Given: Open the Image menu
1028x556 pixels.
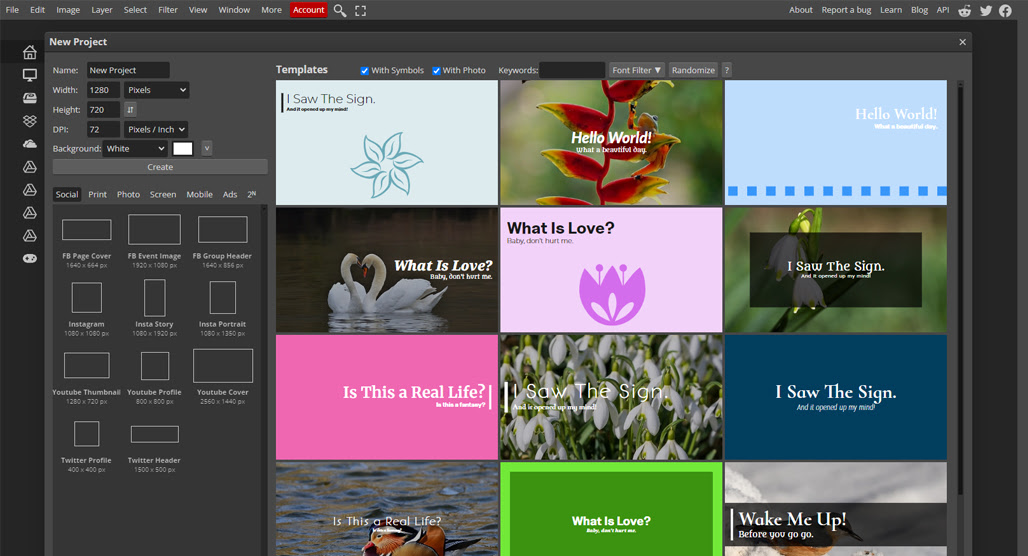Looking at the screenshot, I should click(x=68, y=10).
